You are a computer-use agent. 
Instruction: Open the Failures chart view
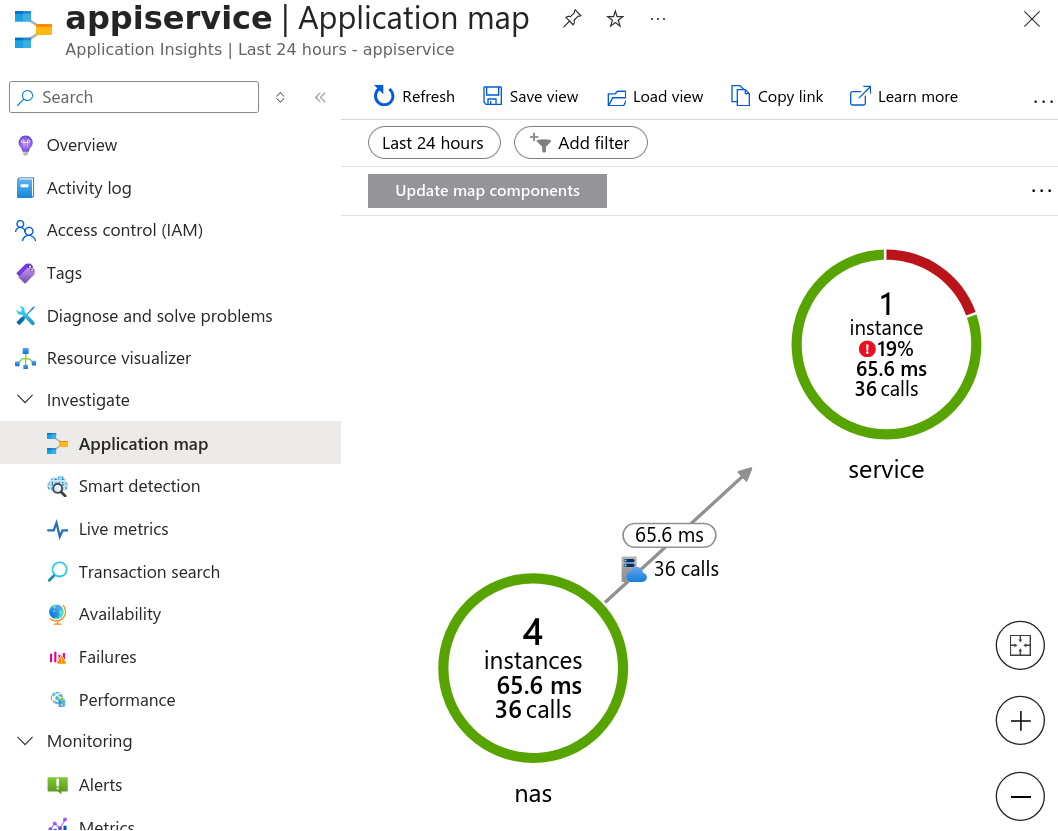coord(107,657)
